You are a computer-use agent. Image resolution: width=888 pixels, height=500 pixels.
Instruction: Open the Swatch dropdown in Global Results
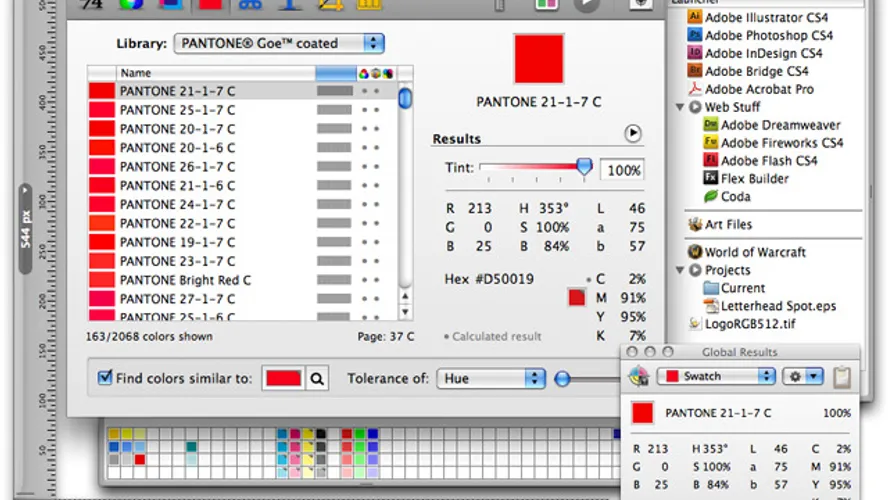coord(716,377)
